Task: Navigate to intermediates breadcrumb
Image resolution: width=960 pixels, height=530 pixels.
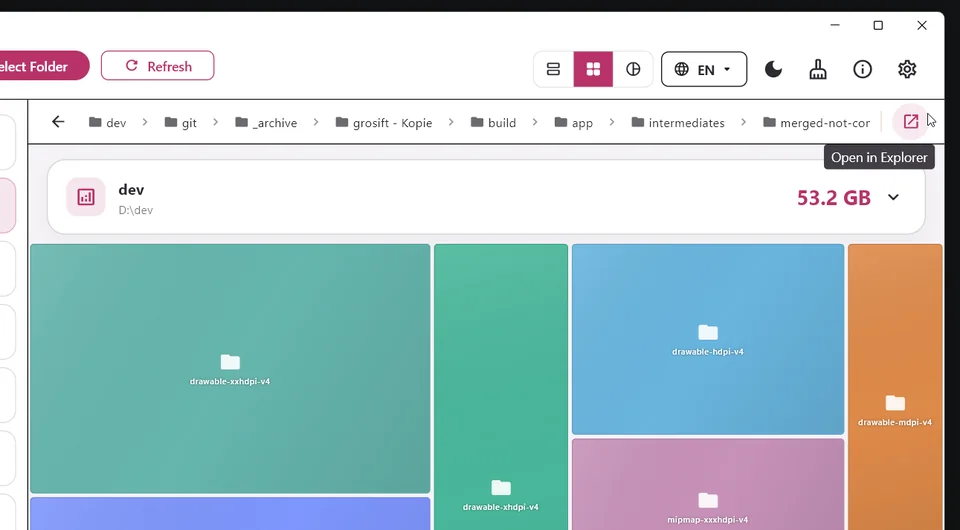Action: pos(678,123)
